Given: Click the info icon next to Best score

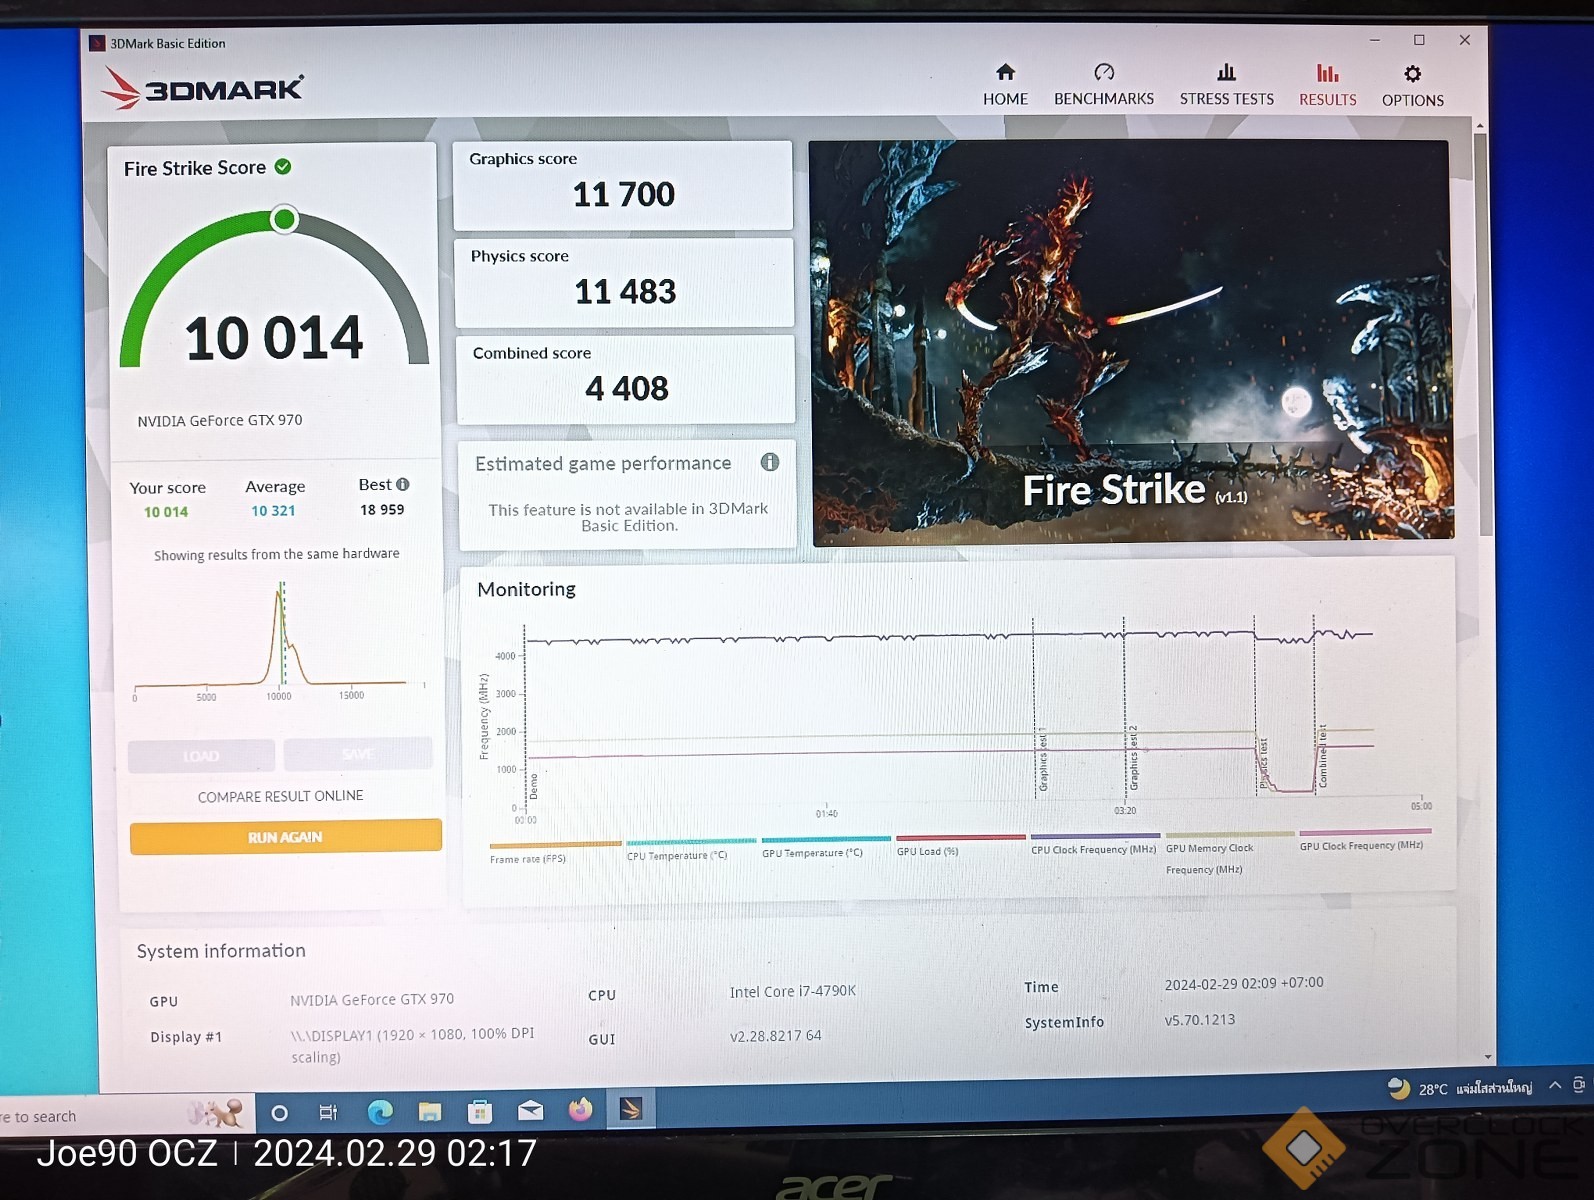Looking at the screenshot, I should coord(403,484).
